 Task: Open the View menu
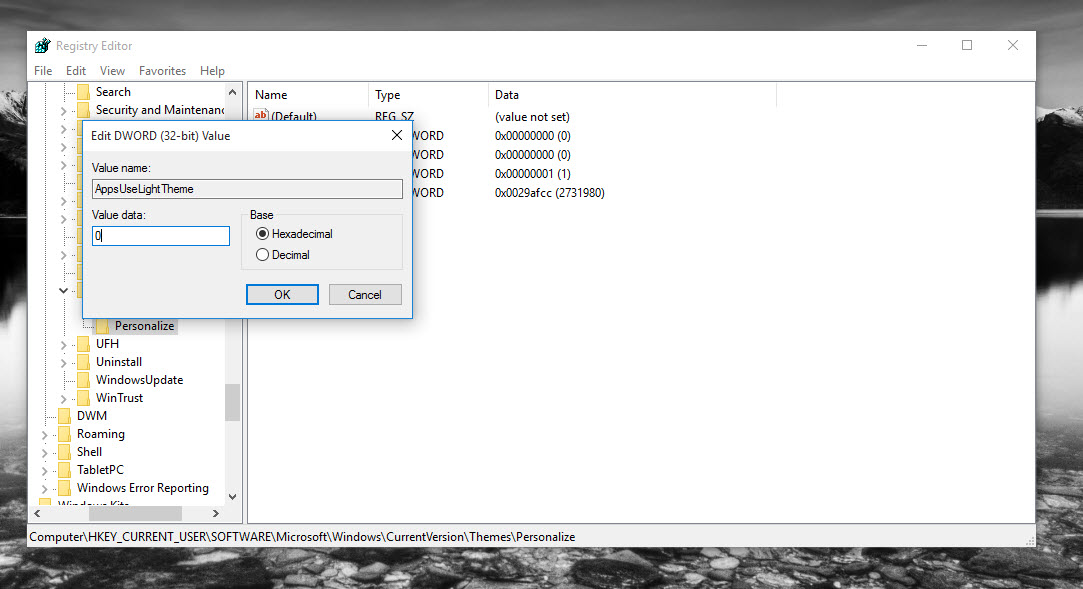112,70
